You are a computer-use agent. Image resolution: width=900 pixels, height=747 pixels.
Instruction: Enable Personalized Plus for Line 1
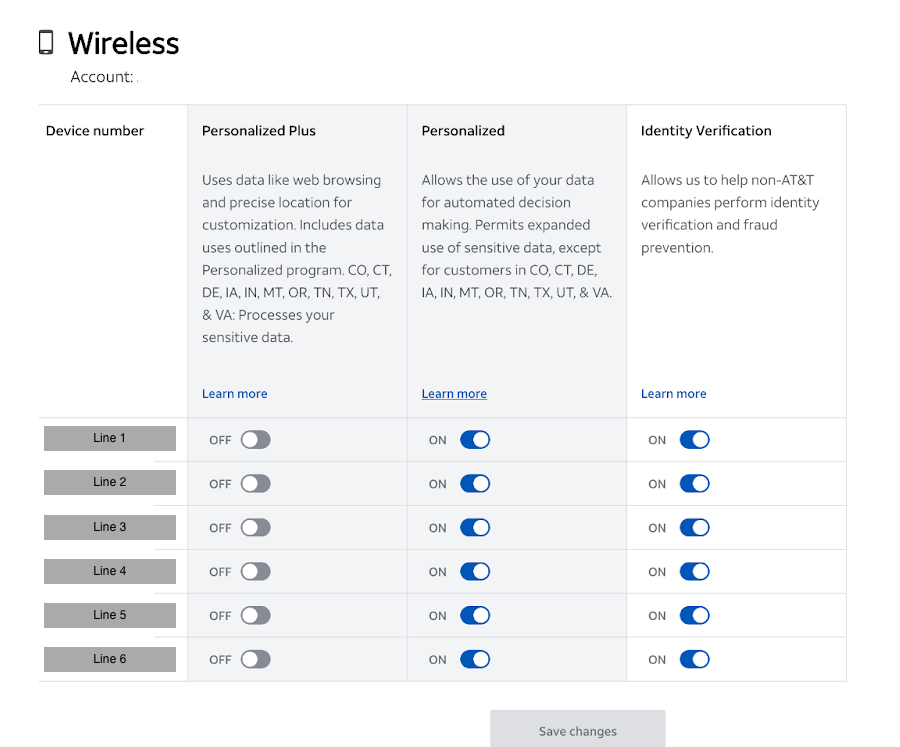(255, 439)
